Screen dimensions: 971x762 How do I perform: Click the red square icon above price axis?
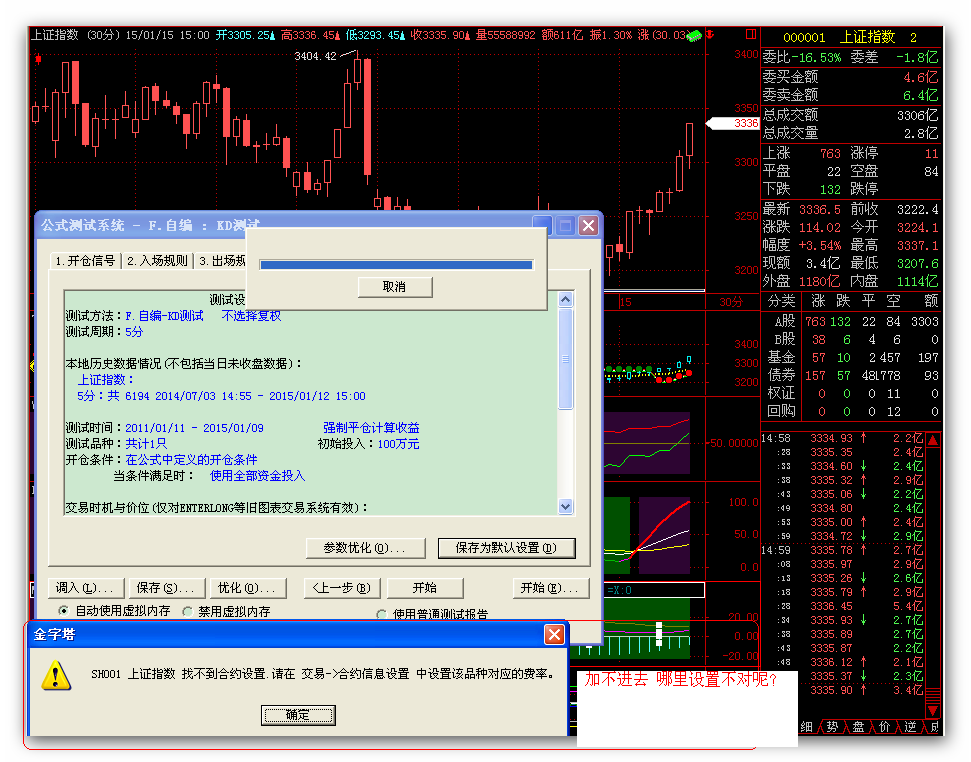(x=750, y=34)
